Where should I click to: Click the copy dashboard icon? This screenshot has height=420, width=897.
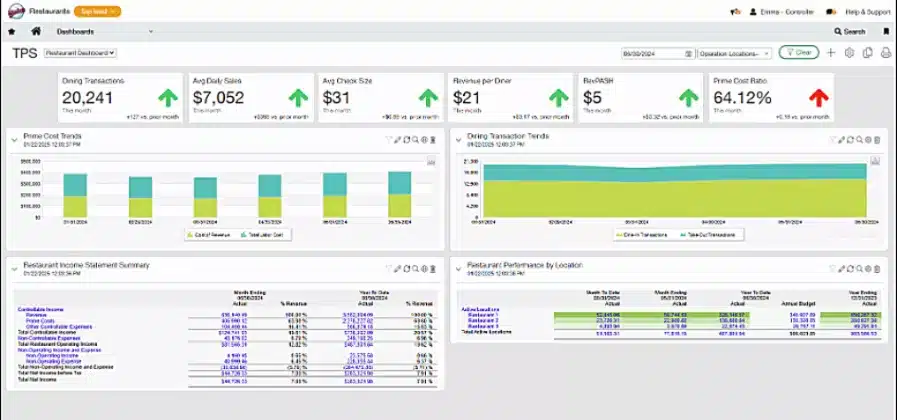pyautogui.click(x=867, y=52)
